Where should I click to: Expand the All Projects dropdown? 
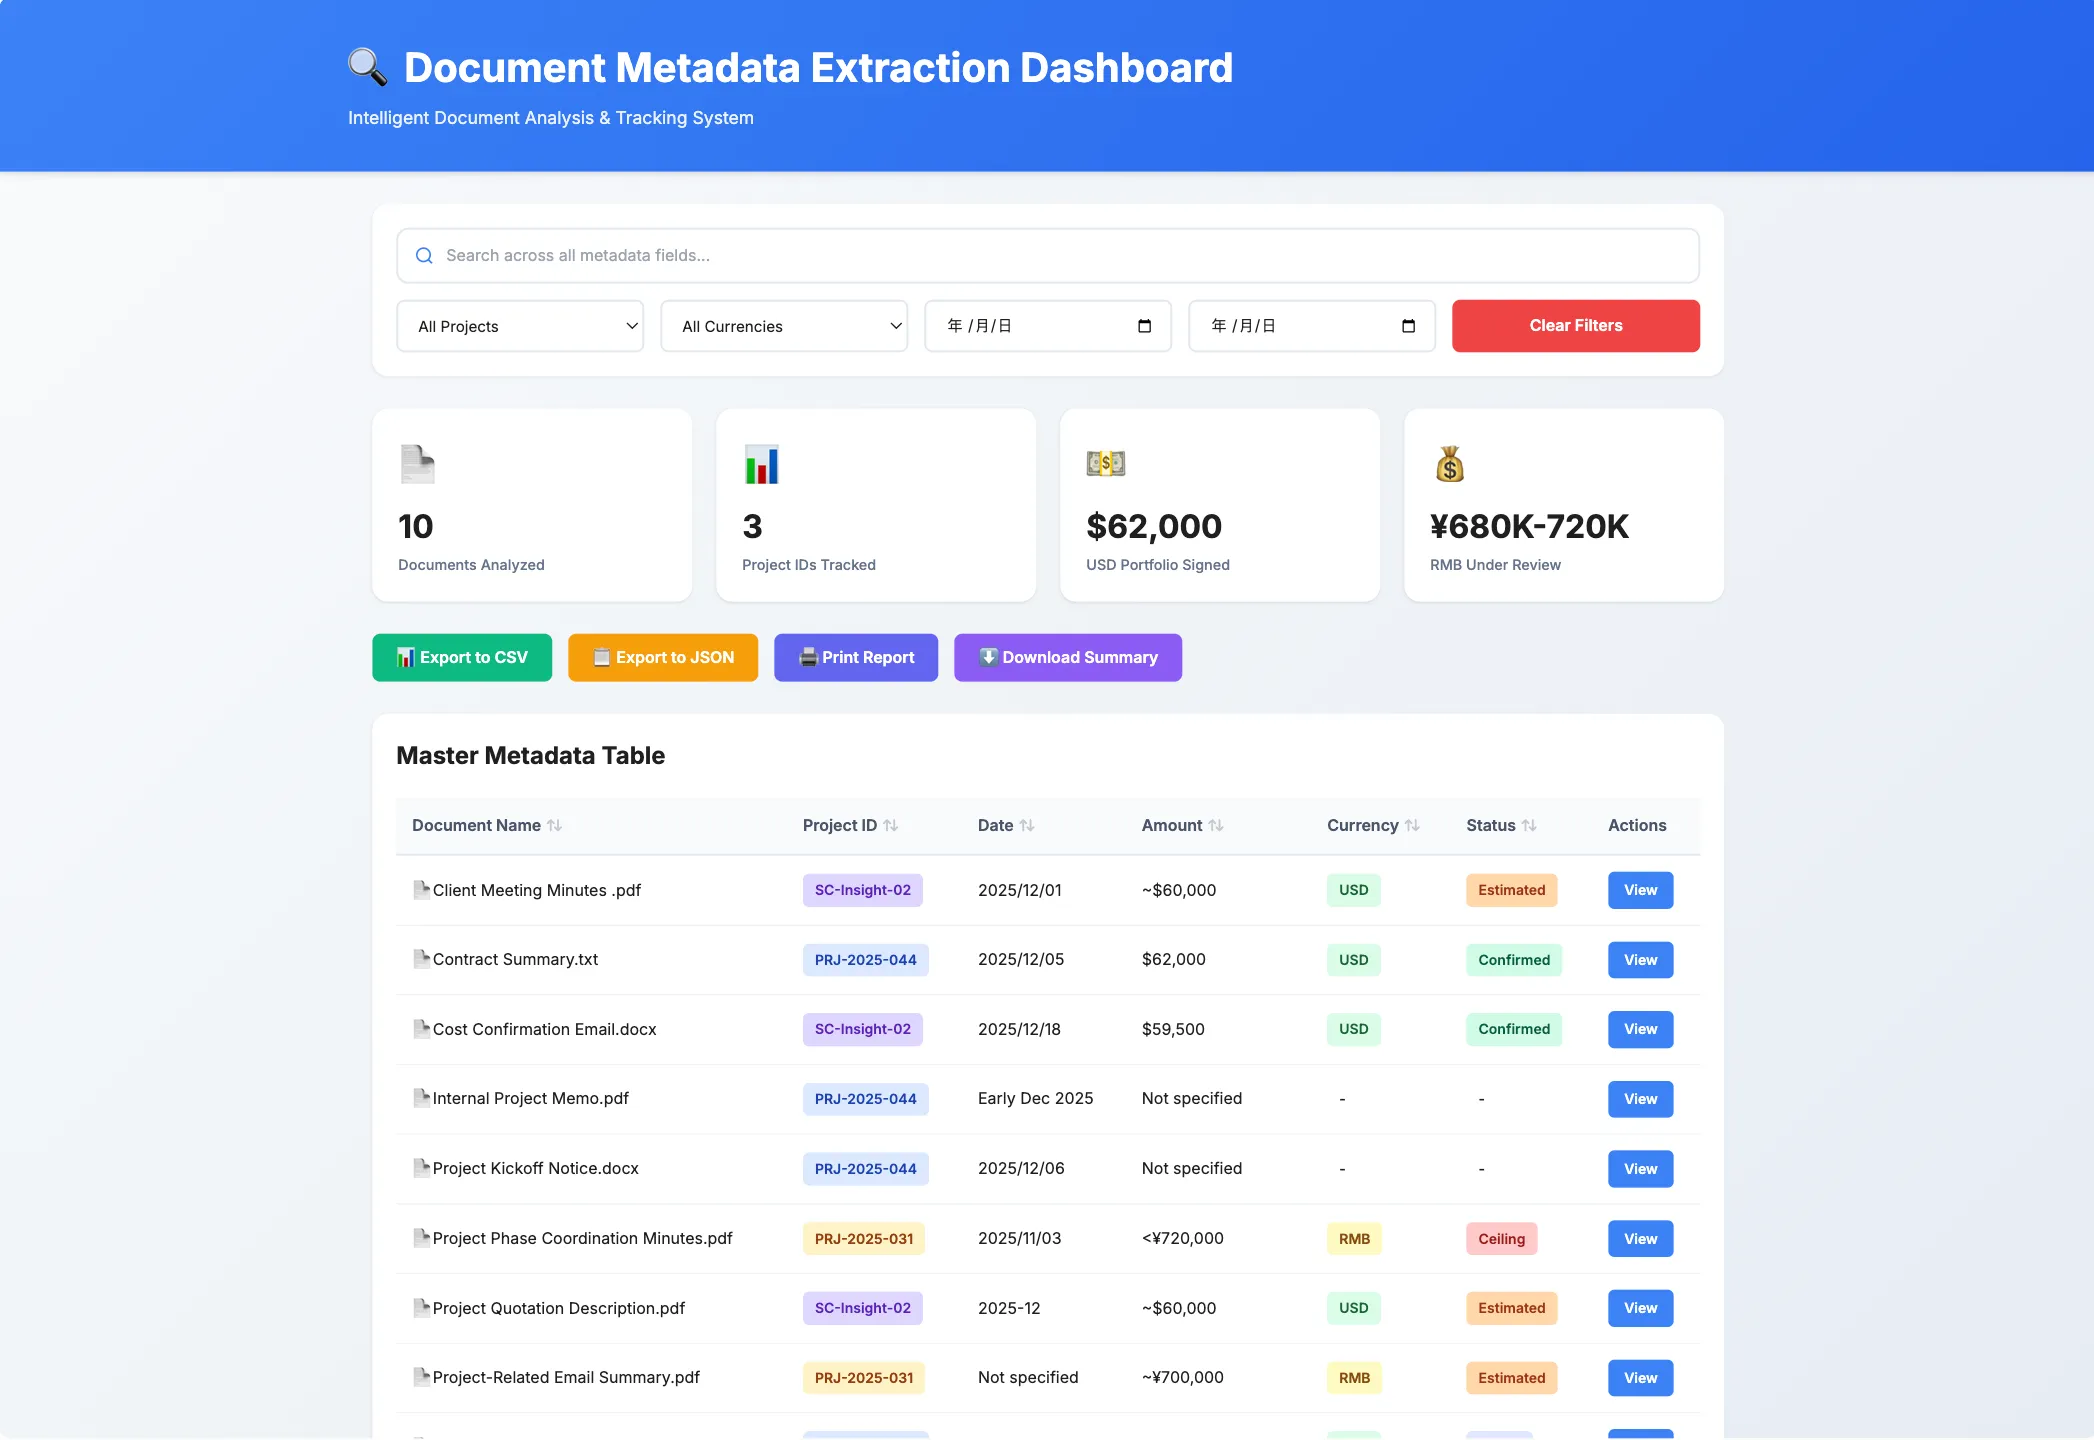tap(520, 326)
